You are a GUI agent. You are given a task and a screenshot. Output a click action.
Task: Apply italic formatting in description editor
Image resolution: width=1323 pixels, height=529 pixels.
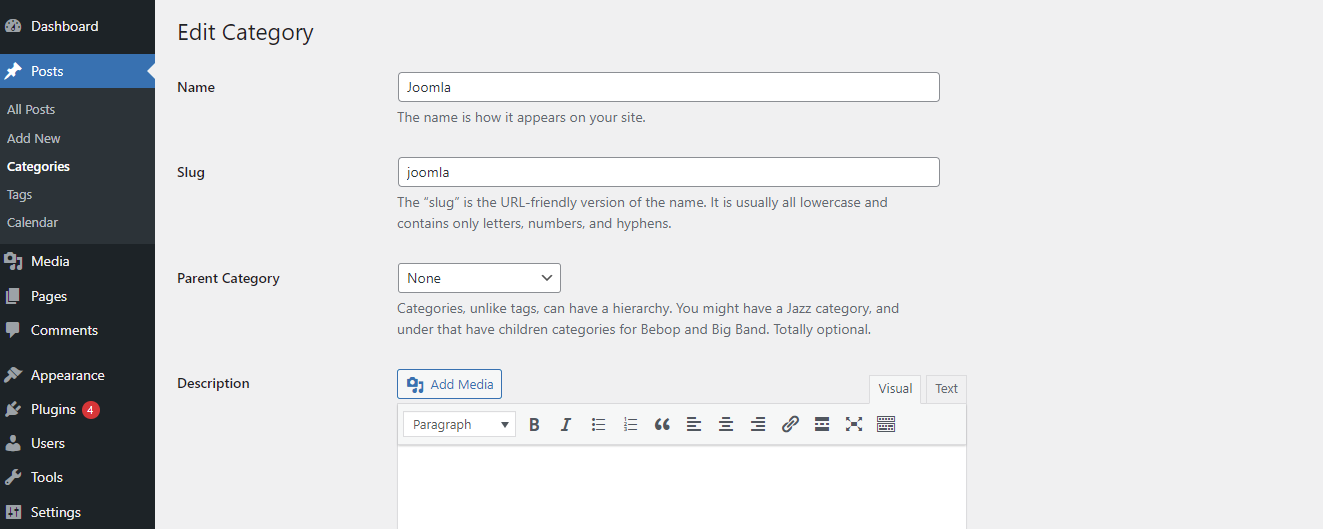click(566, 424)
